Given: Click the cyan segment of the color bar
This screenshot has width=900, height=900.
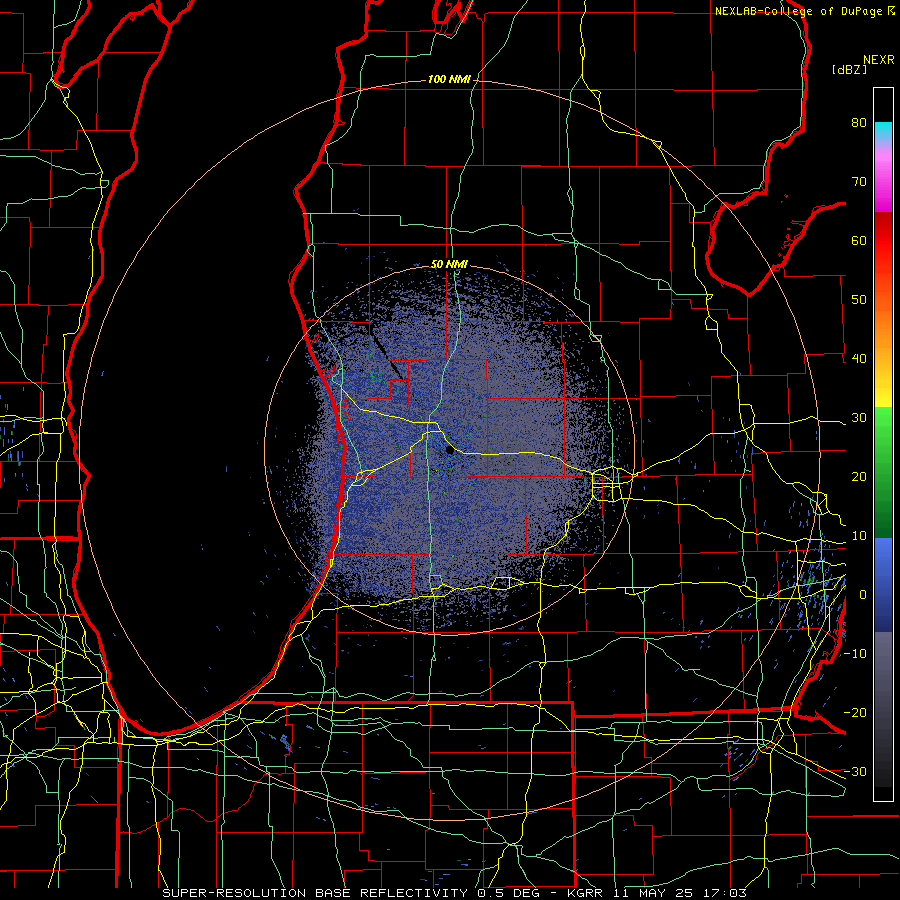Looking at the screenshot, I should click(x=883, y=131).
